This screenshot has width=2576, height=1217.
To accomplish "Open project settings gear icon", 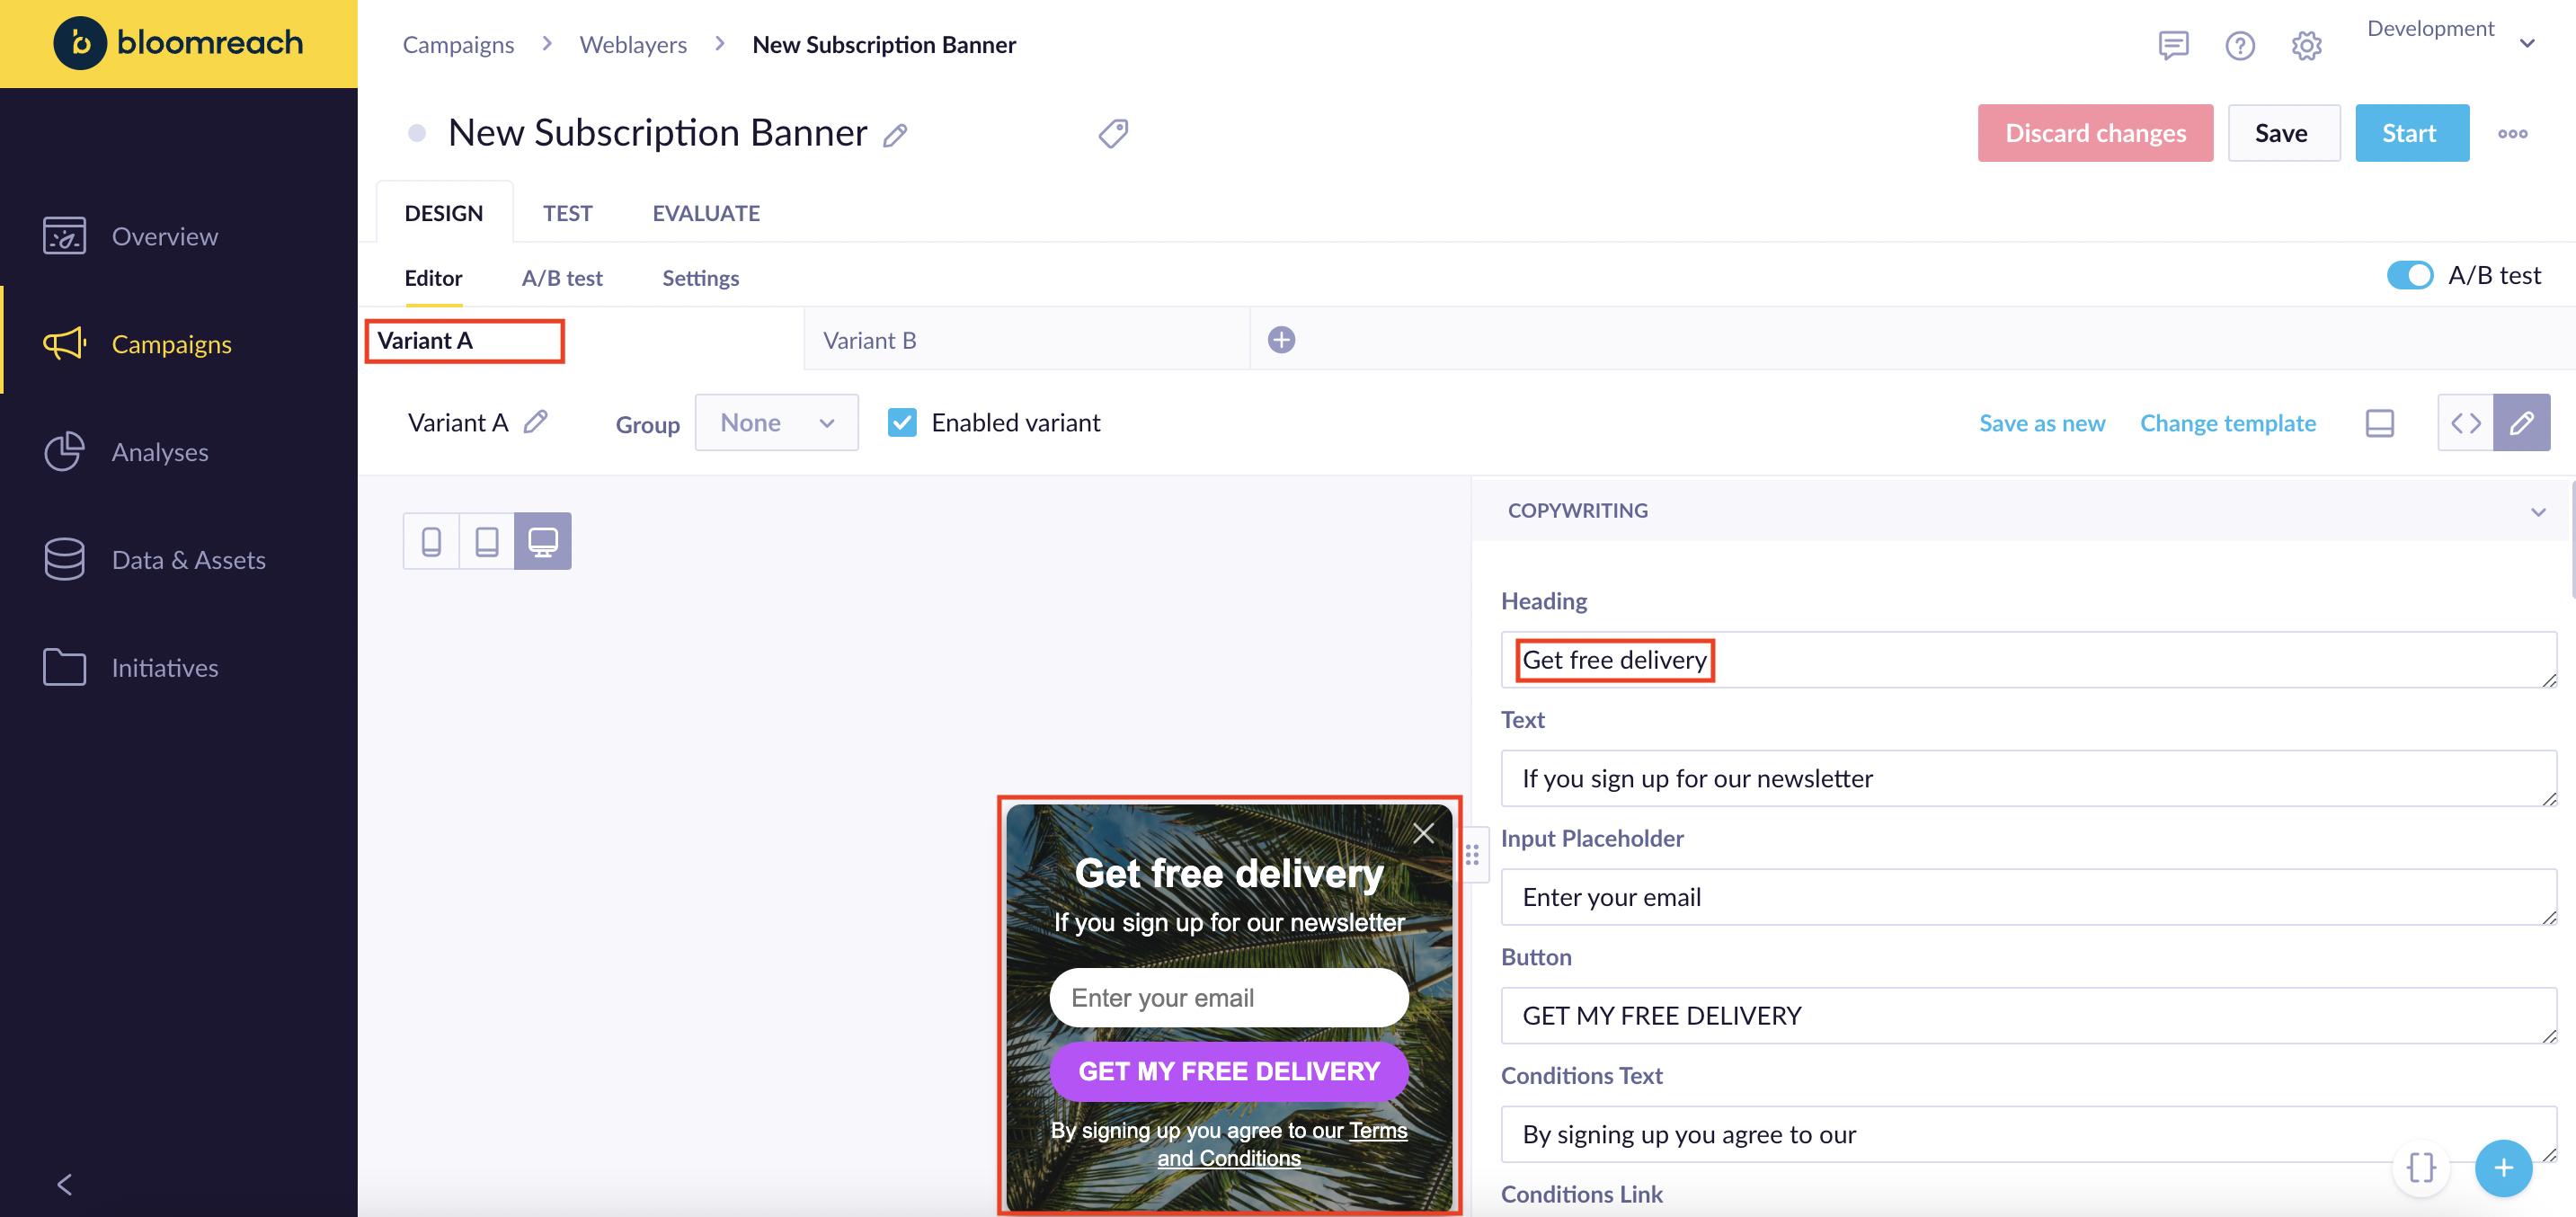I will coord(2306,45).
